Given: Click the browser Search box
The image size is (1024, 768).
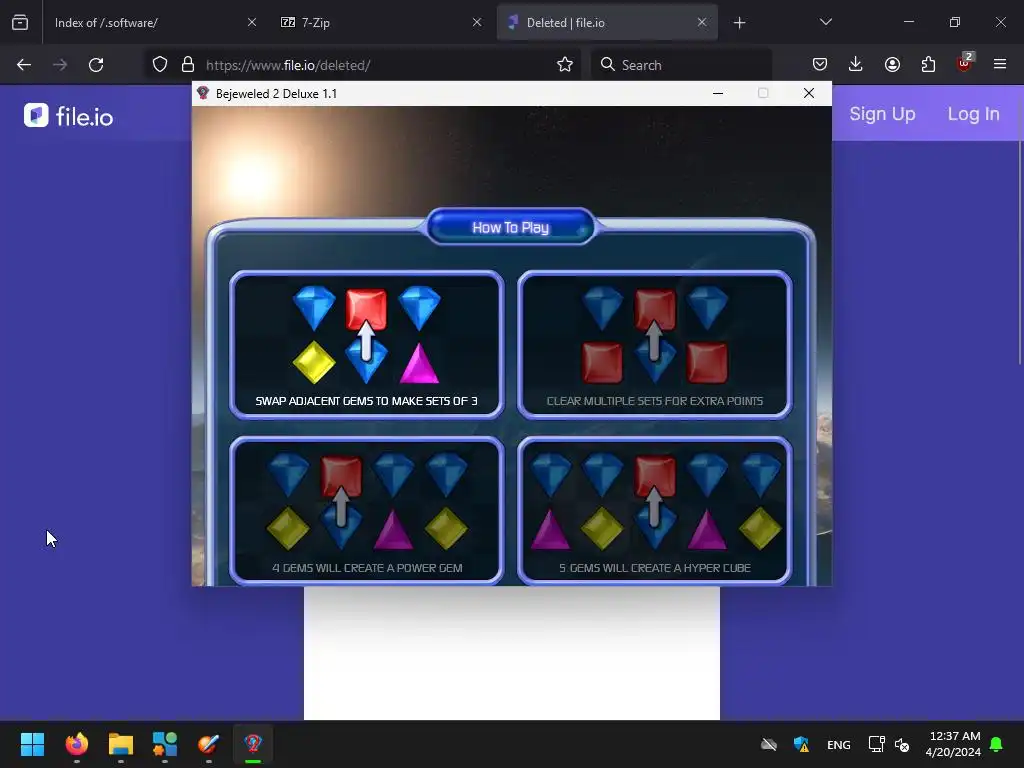Looking at the screenshot, I should [x=681, y=65].
